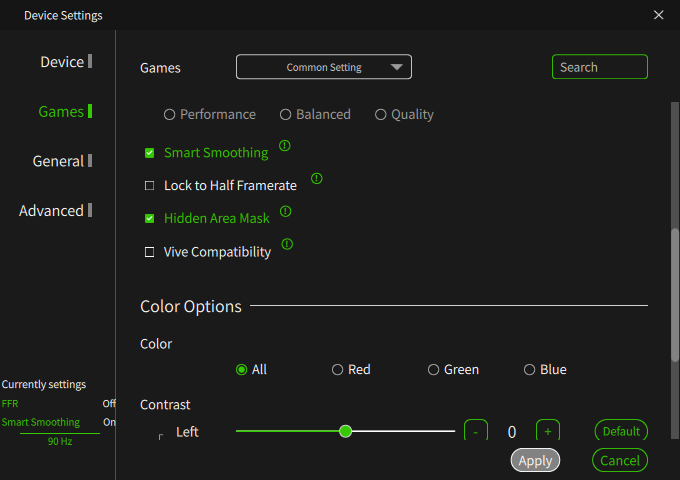Go to the General tab
680x480 pixels.
coord(58,161)
